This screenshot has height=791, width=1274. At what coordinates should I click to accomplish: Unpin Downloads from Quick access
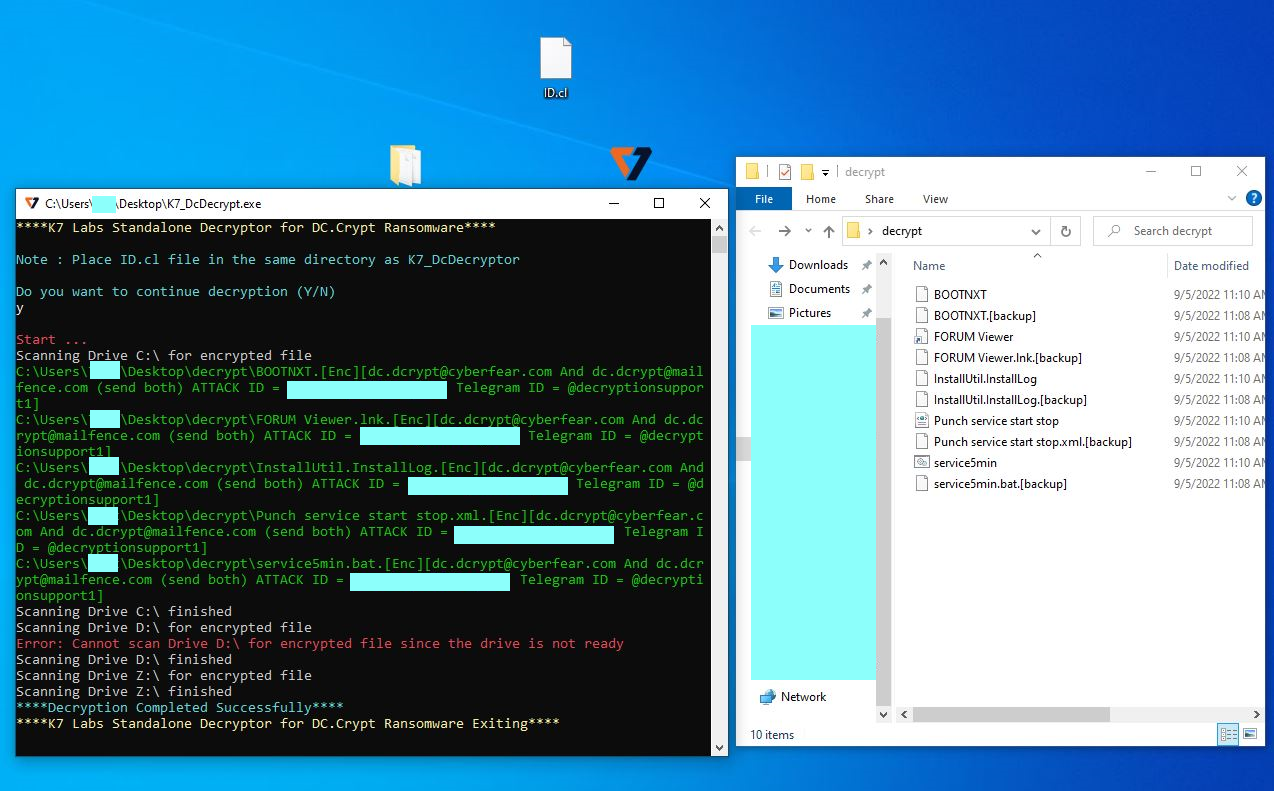(x=866, y=264)
